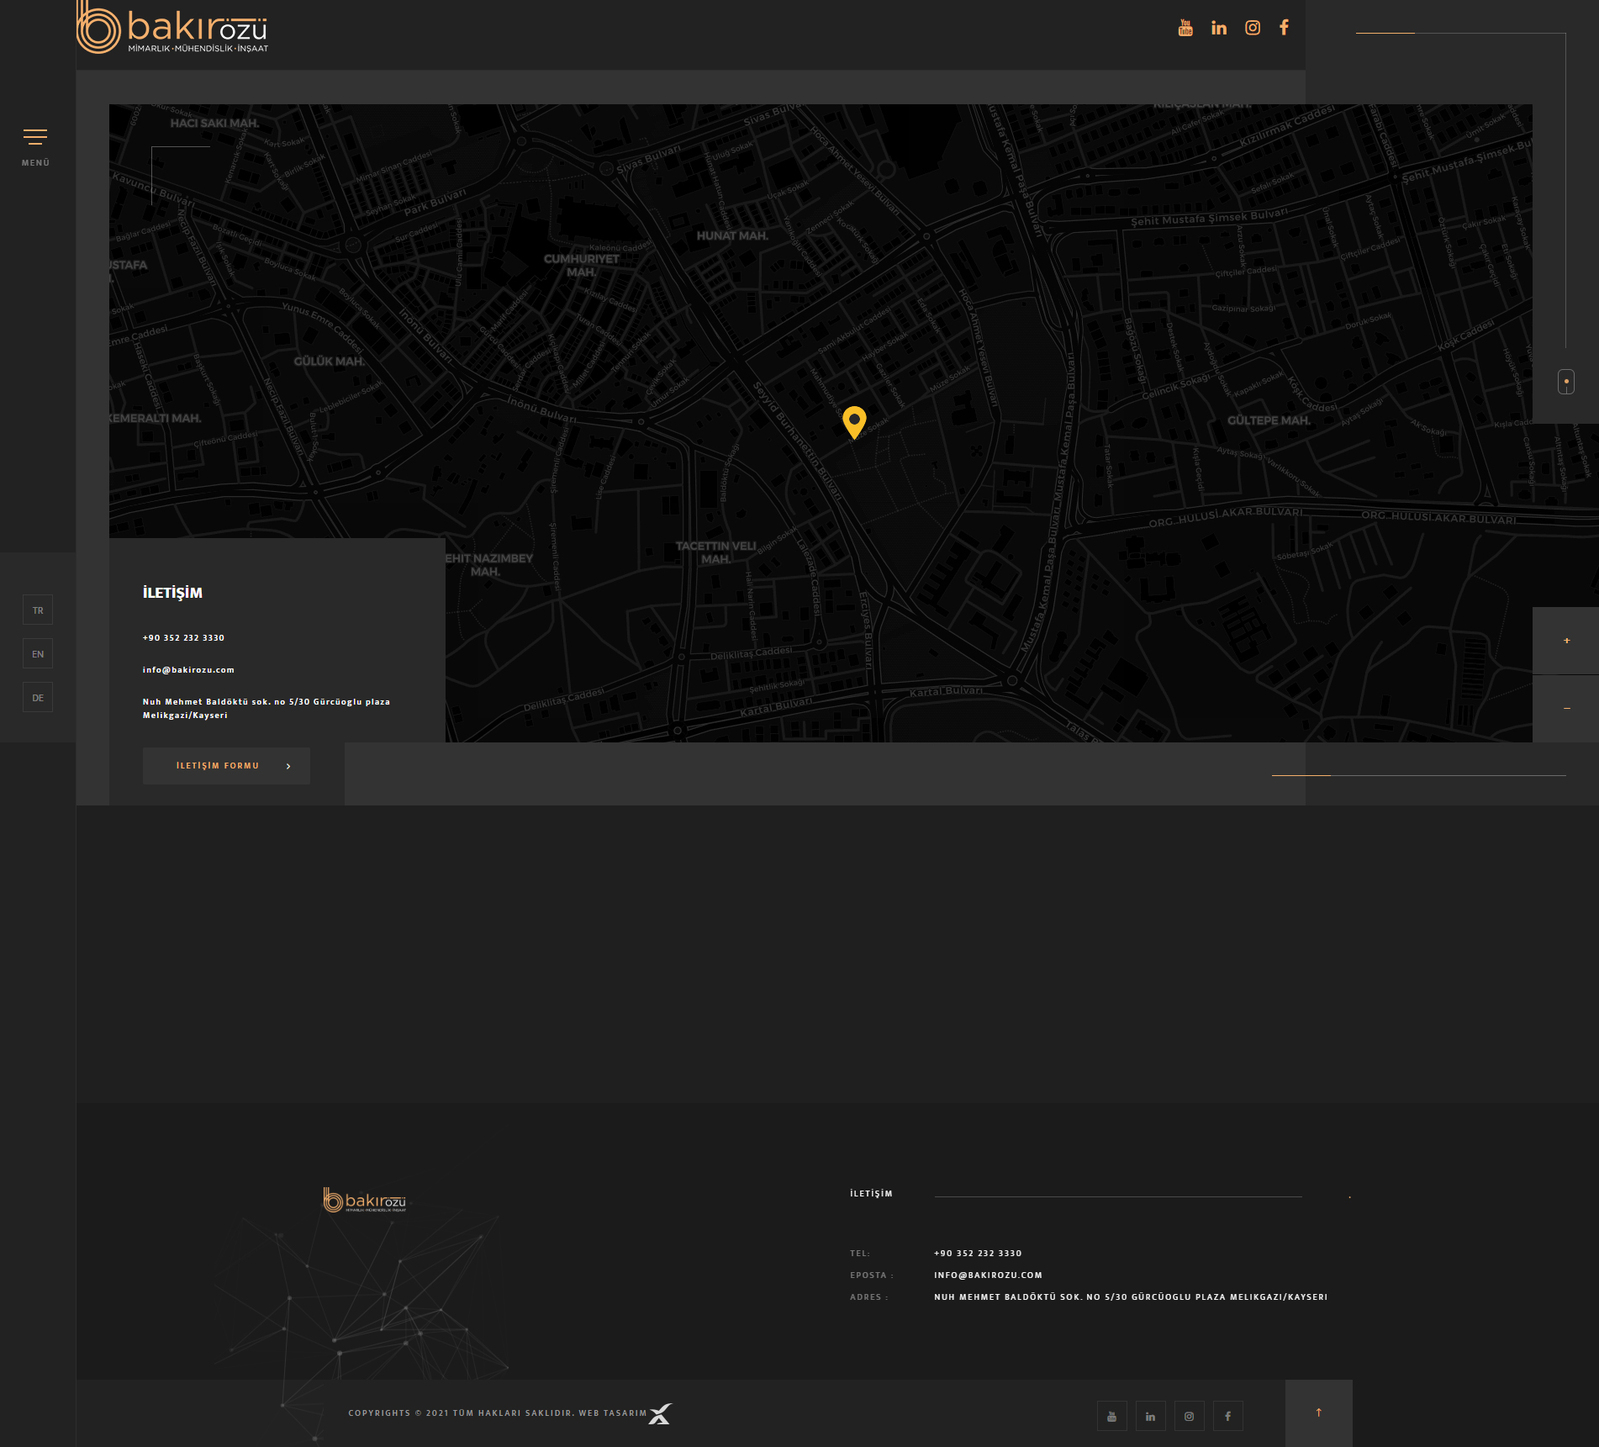1599x1447 pixels.
Task: Open Facebook icon in header
Action: 1284,28
